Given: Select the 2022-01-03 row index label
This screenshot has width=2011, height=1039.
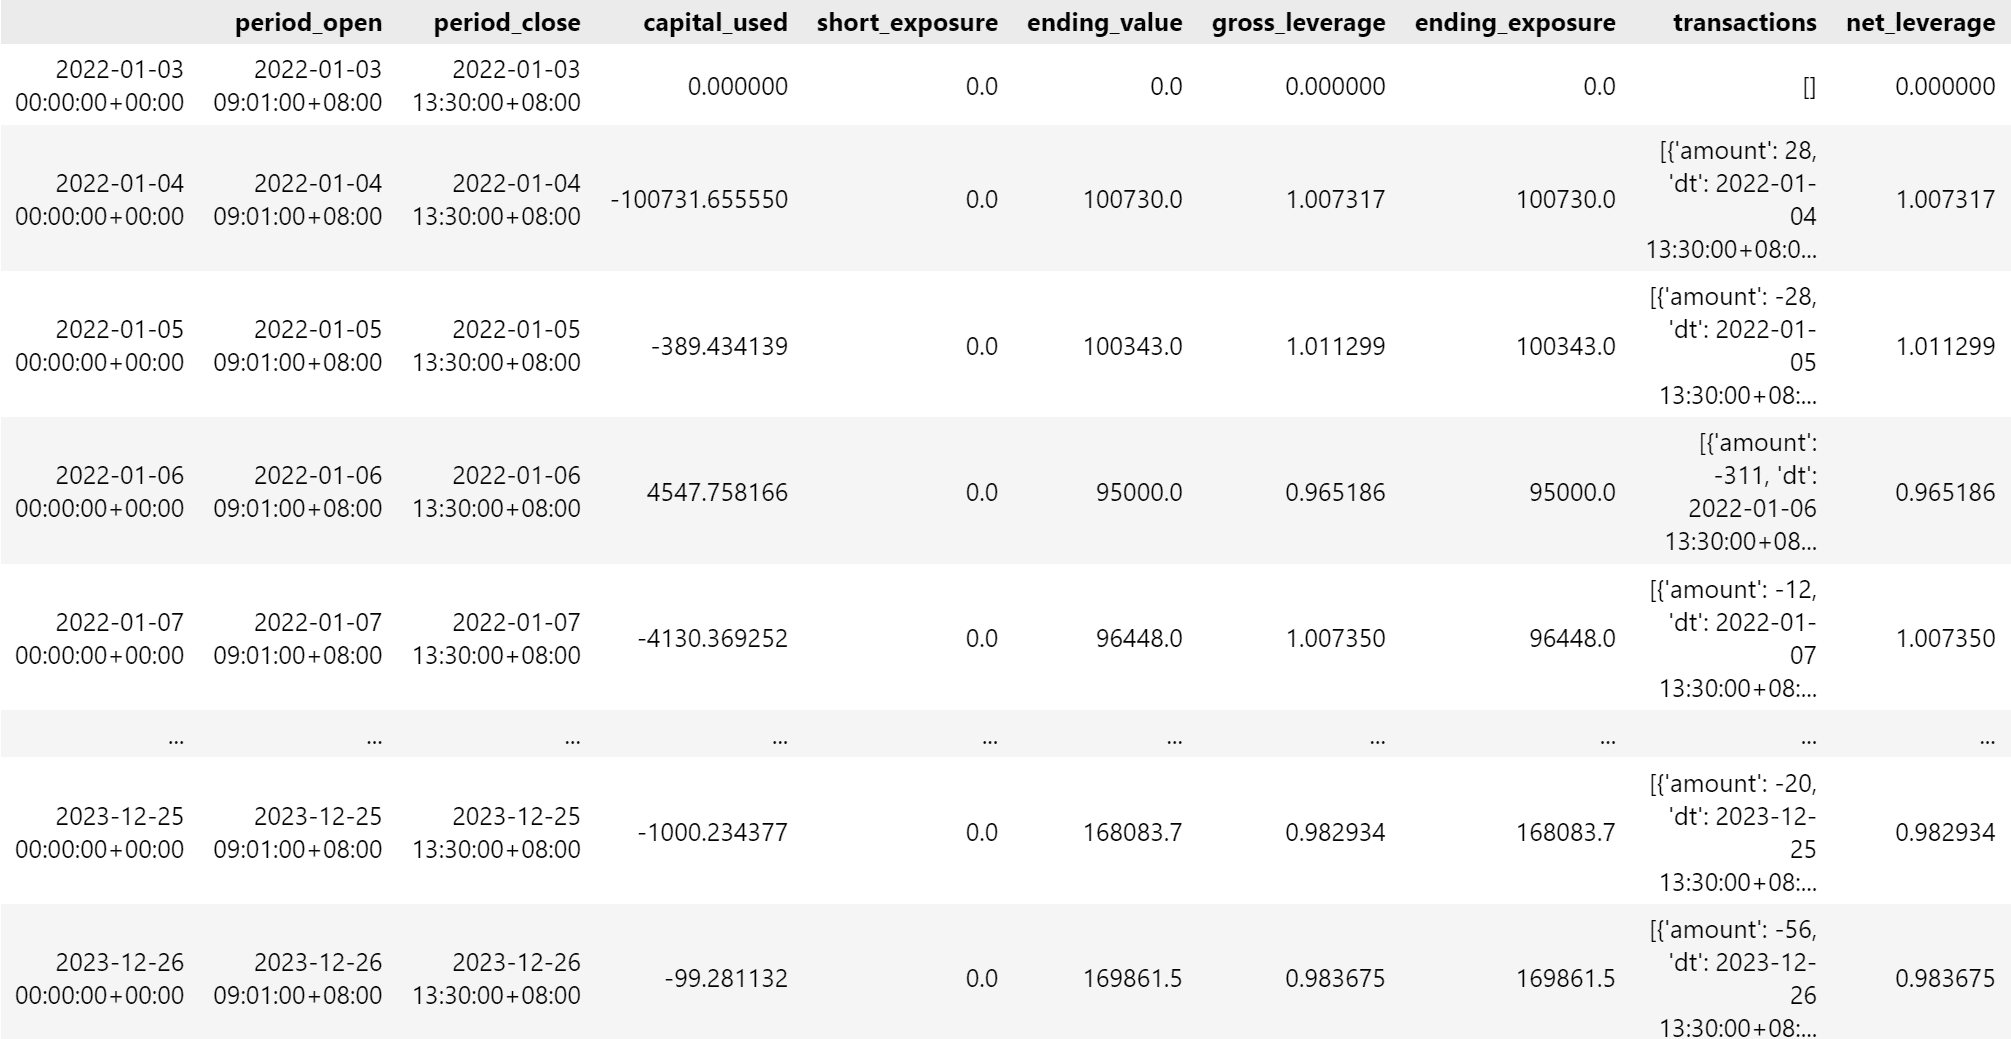Looking at the screenshot, I should click(100, 86).
